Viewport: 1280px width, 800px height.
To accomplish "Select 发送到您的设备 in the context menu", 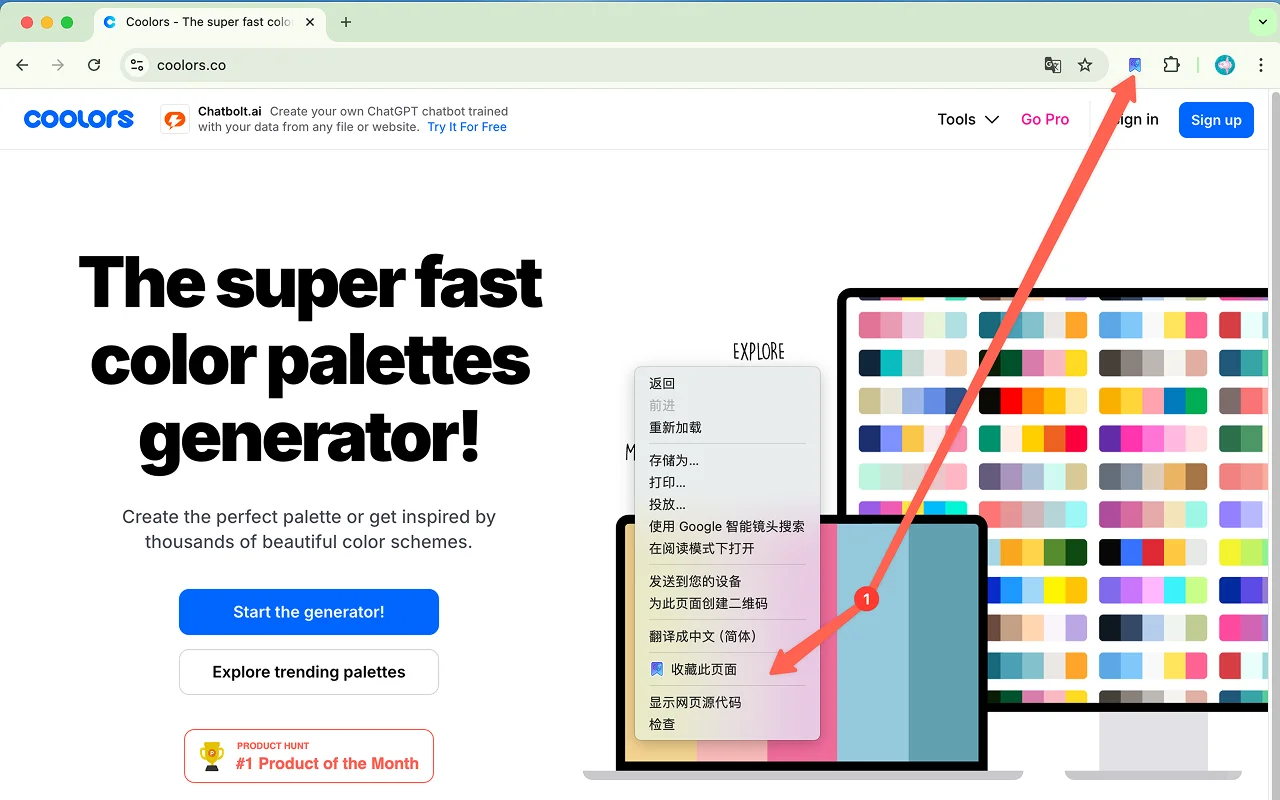I will coord(727,581).
